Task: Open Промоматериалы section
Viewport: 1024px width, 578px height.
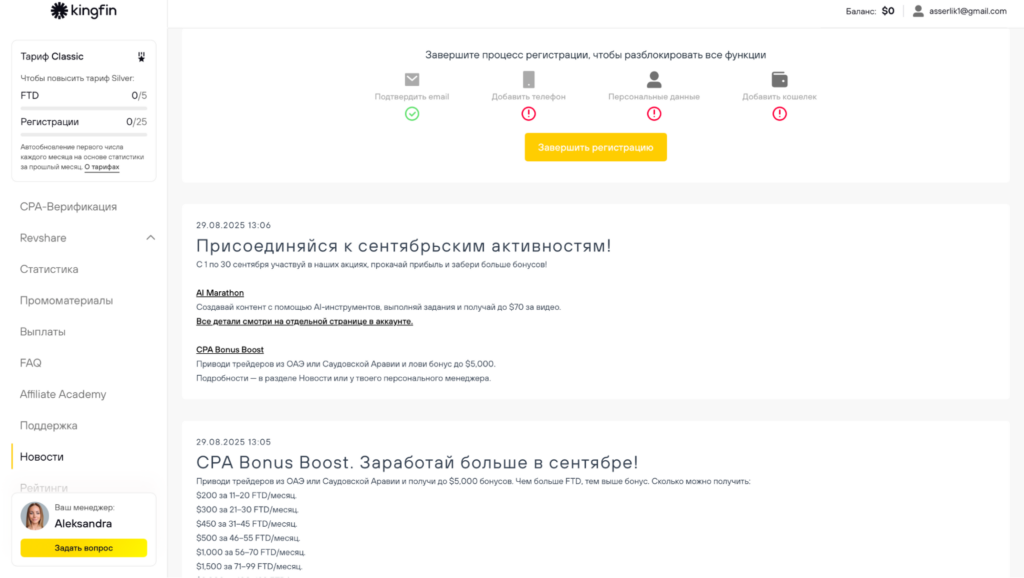Action: pyautogui.click(x=66, y=300)
